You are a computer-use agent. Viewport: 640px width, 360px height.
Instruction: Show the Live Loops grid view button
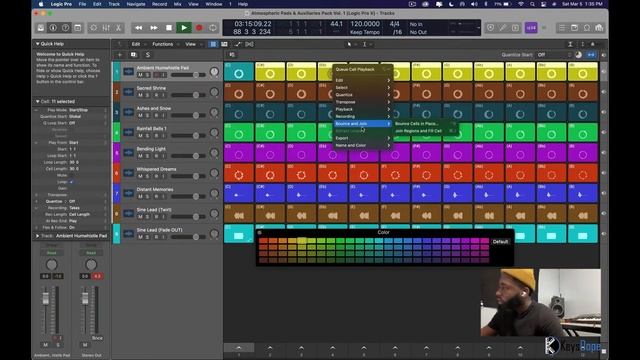click(213, 44)
